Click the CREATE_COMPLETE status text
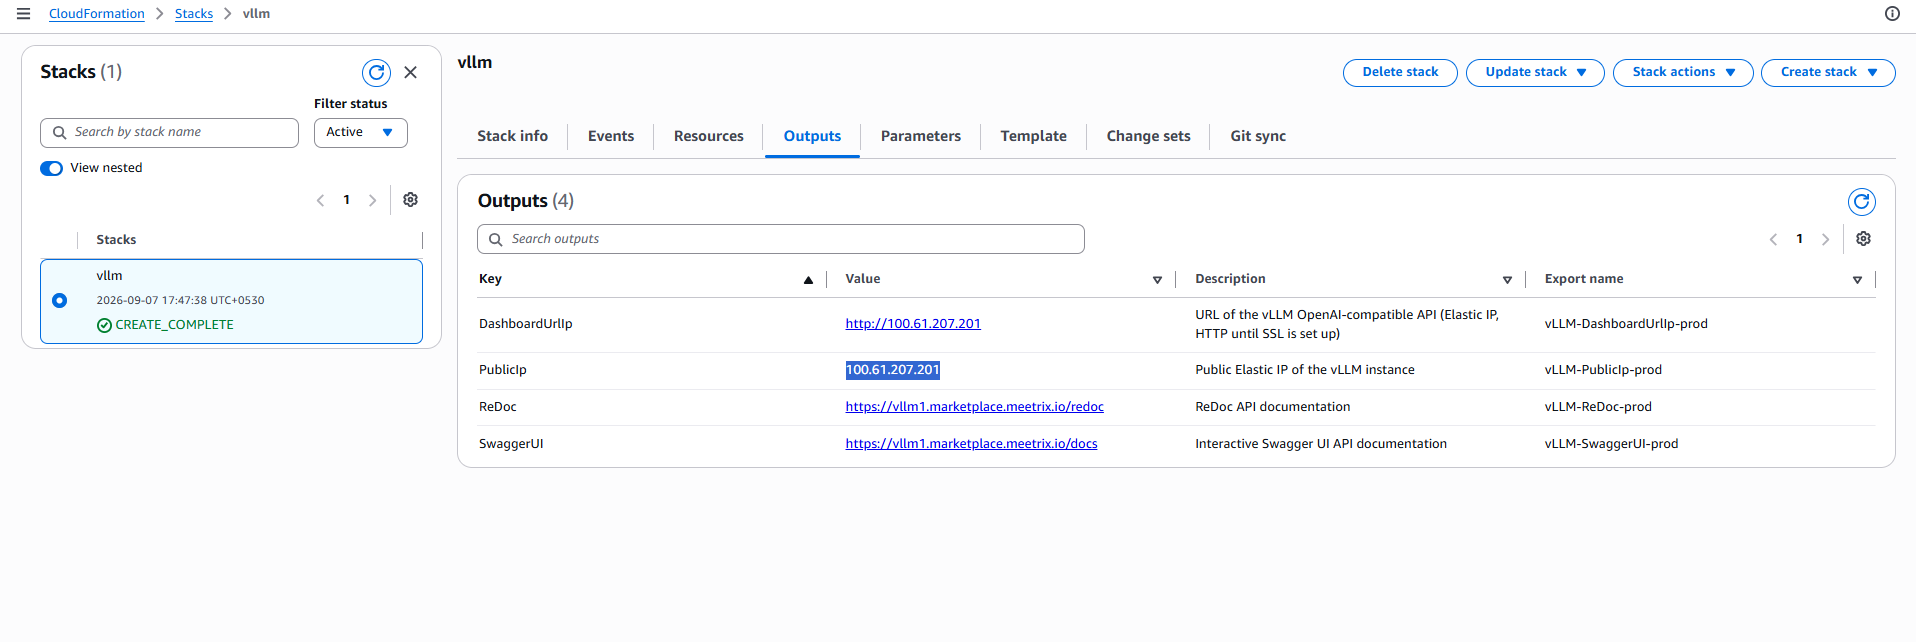1916x642 pixels. (174, 325)
